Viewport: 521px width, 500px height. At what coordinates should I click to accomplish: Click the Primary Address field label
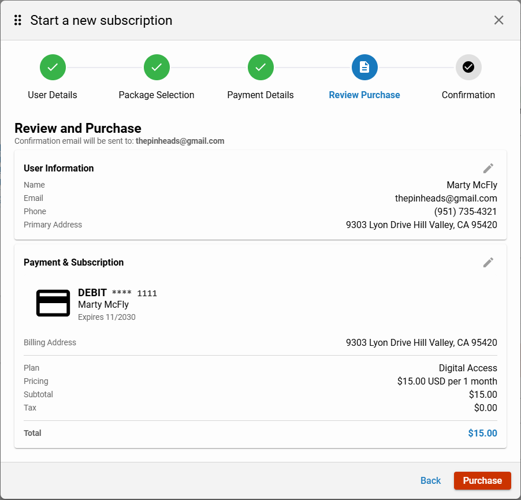click(x=53, y=225)
